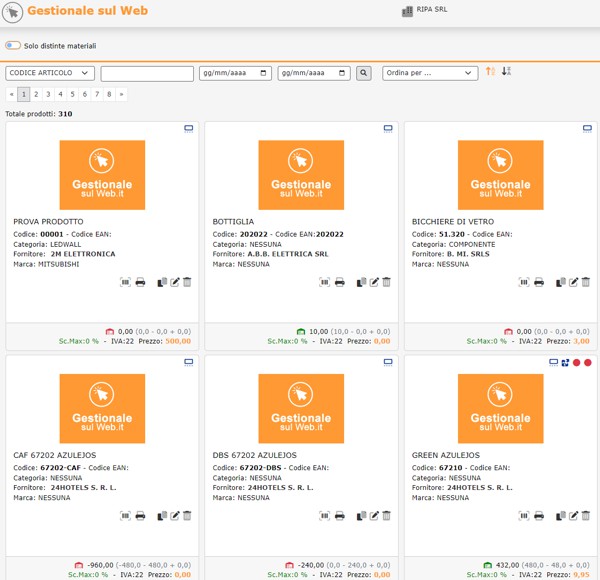This screenshot has height=580, width=600.
Task: Print the BOTTIGLIA item
Action: coord(340,282)
